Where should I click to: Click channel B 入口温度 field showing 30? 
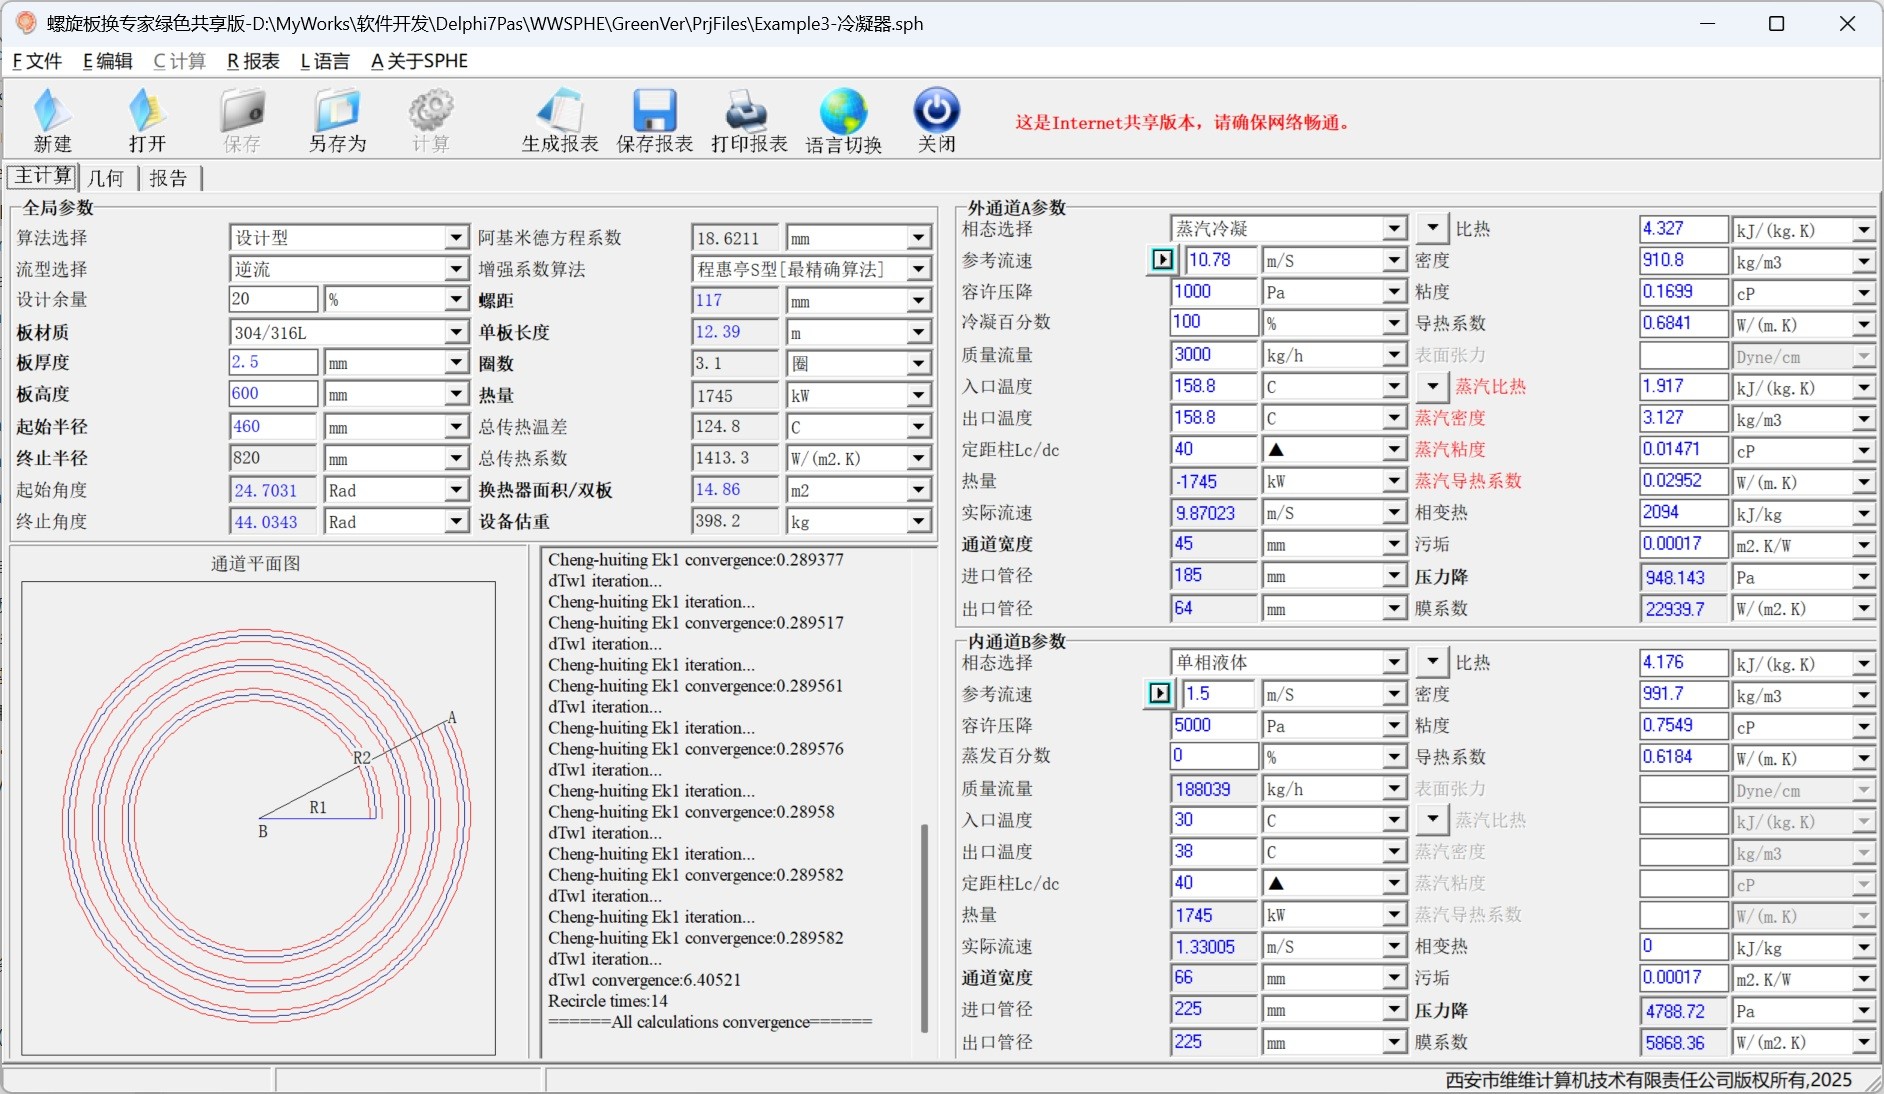tap(1214, 820)
